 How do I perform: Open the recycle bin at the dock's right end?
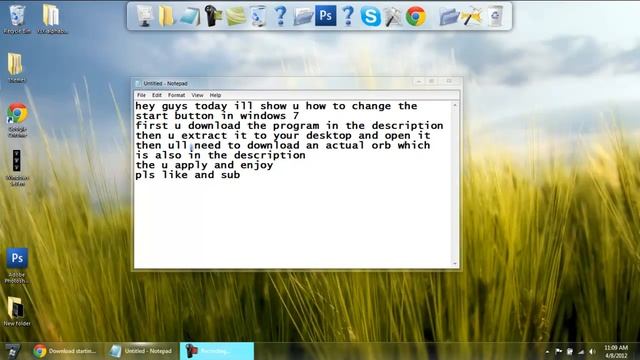pyautogui.click(x=495, y=17)
